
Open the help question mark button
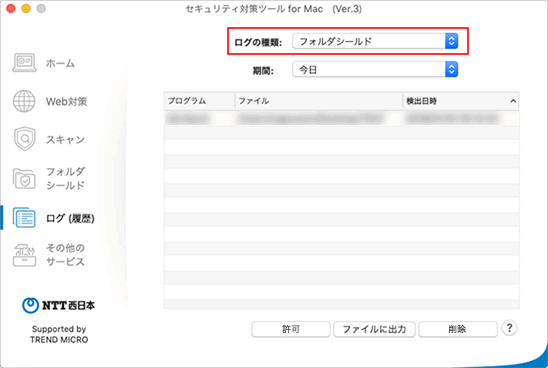pos(509,328)
